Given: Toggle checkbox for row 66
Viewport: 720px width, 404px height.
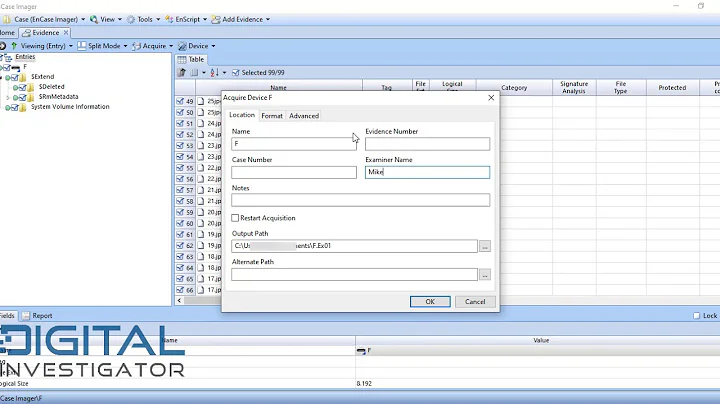Looking at the screenshot, I should (180, 290).
